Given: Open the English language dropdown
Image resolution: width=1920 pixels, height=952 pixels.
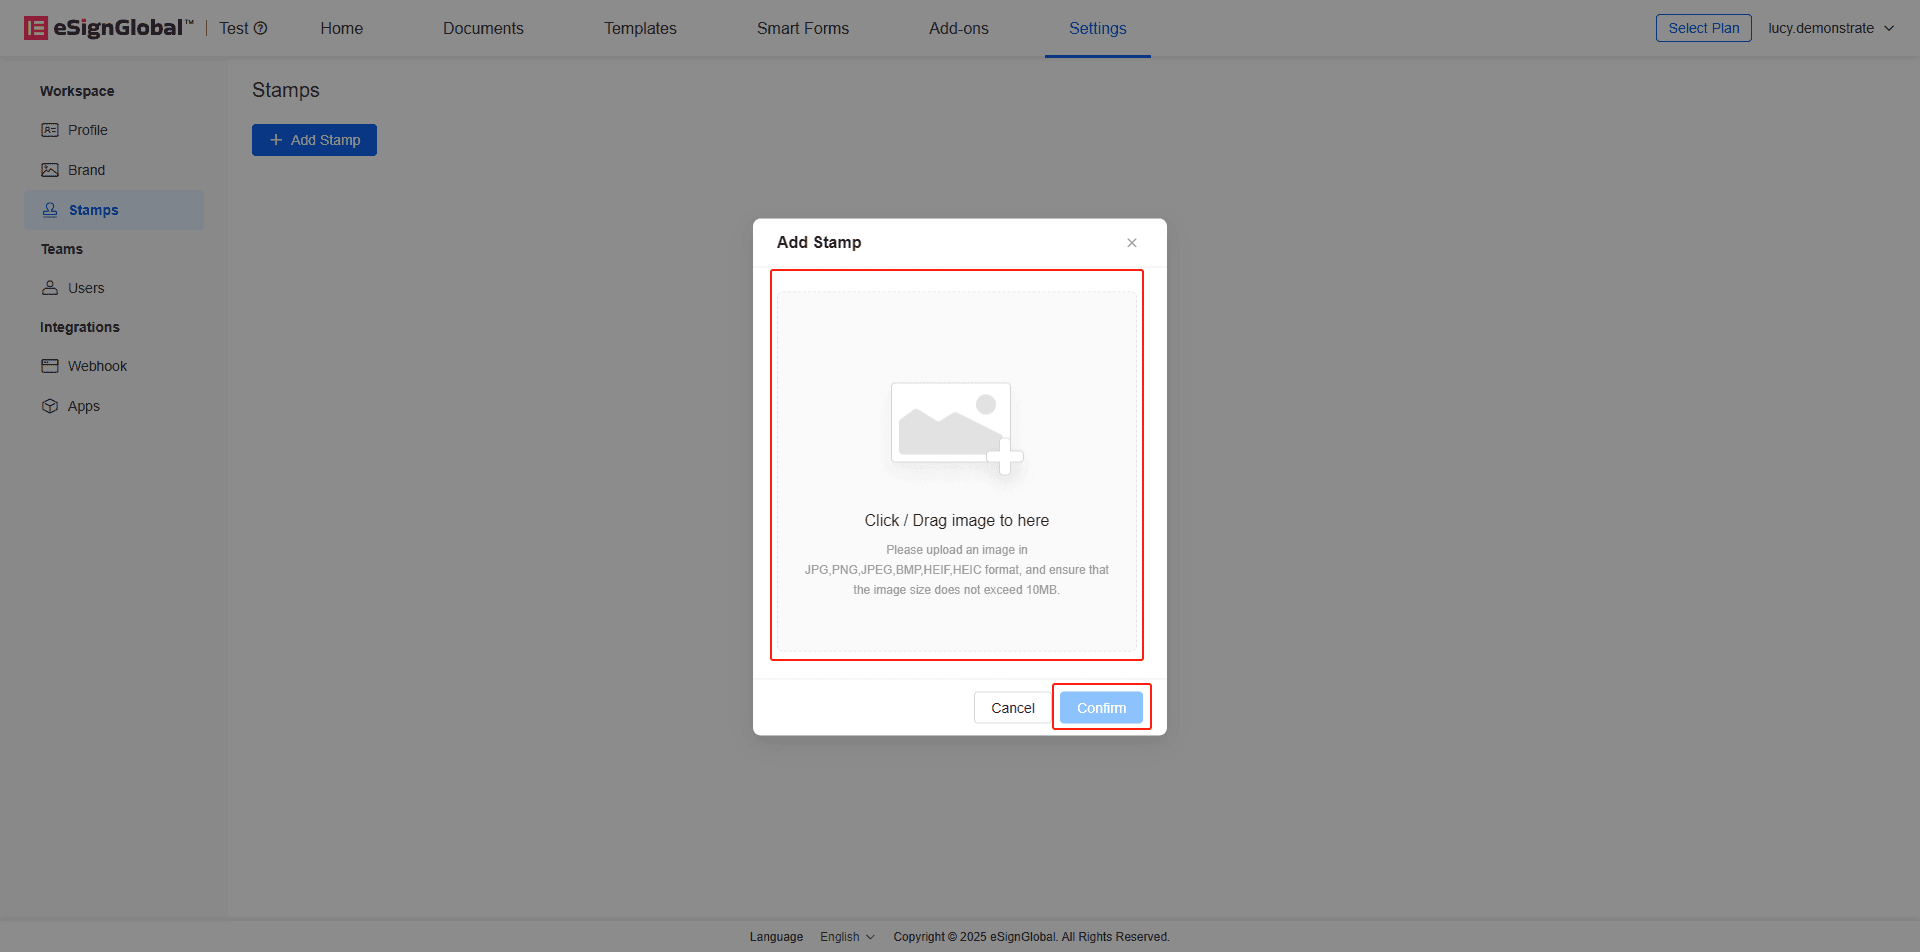Looking at the screenshot, I should click(x=847, y=937).
